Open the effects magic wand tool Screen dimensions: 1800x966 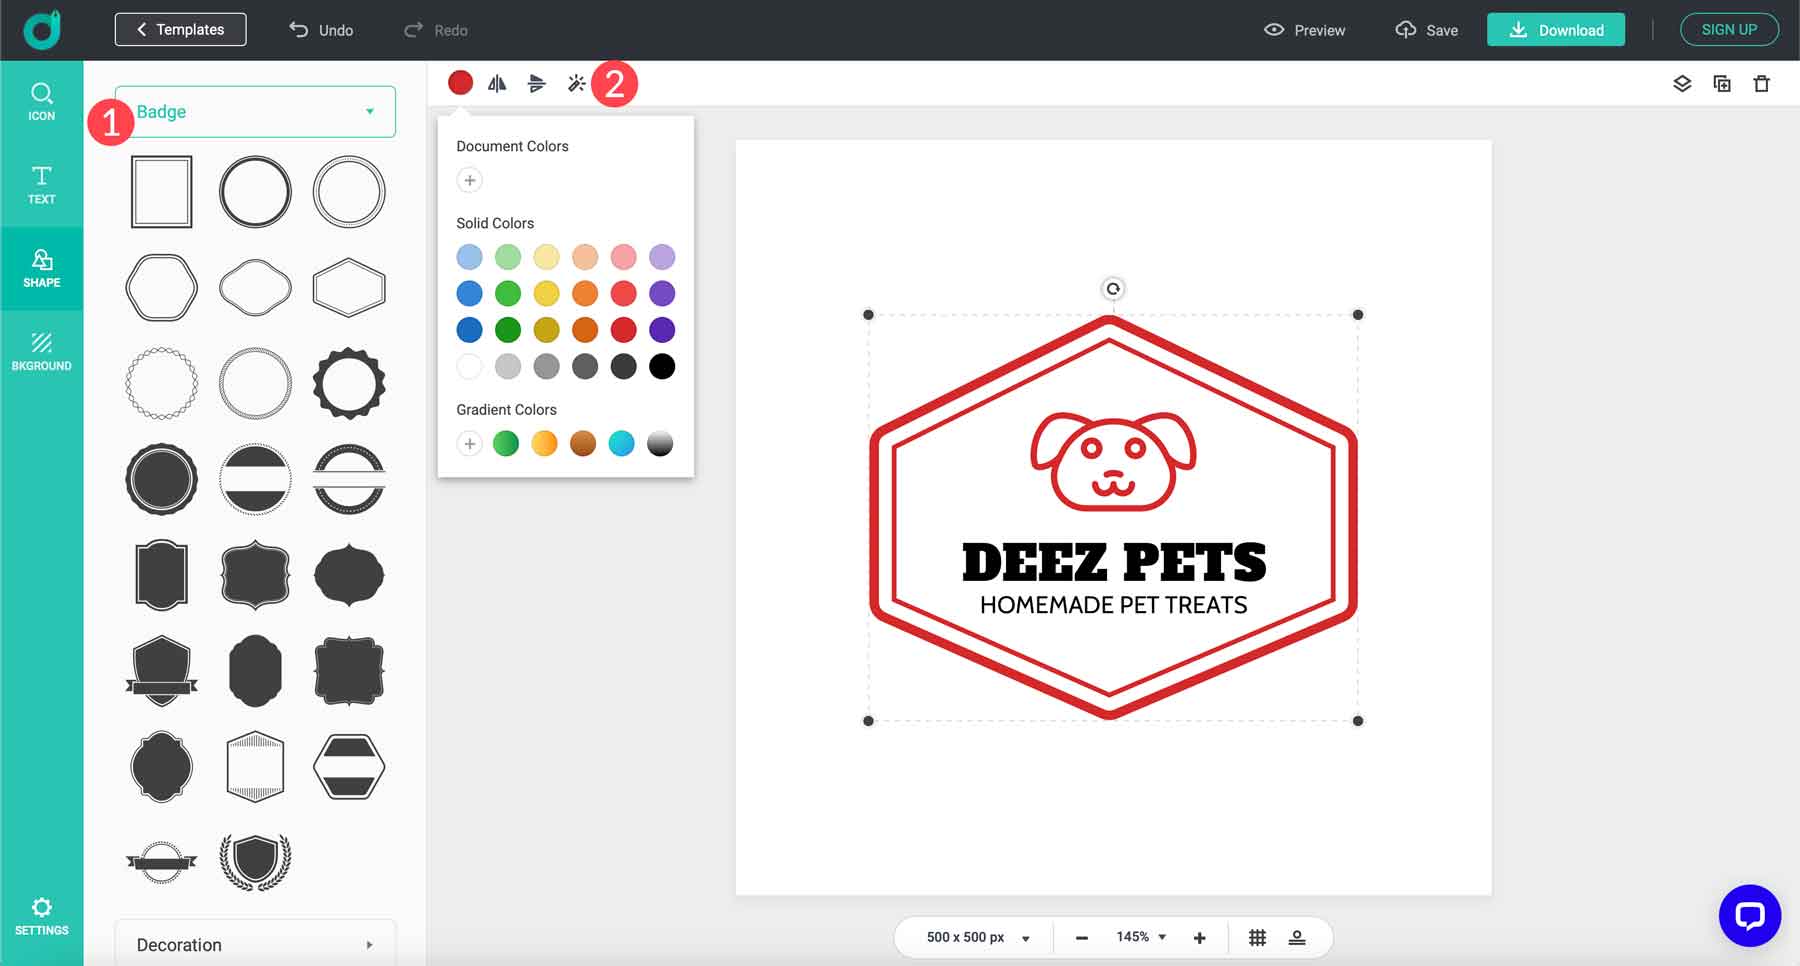point(577,83)
